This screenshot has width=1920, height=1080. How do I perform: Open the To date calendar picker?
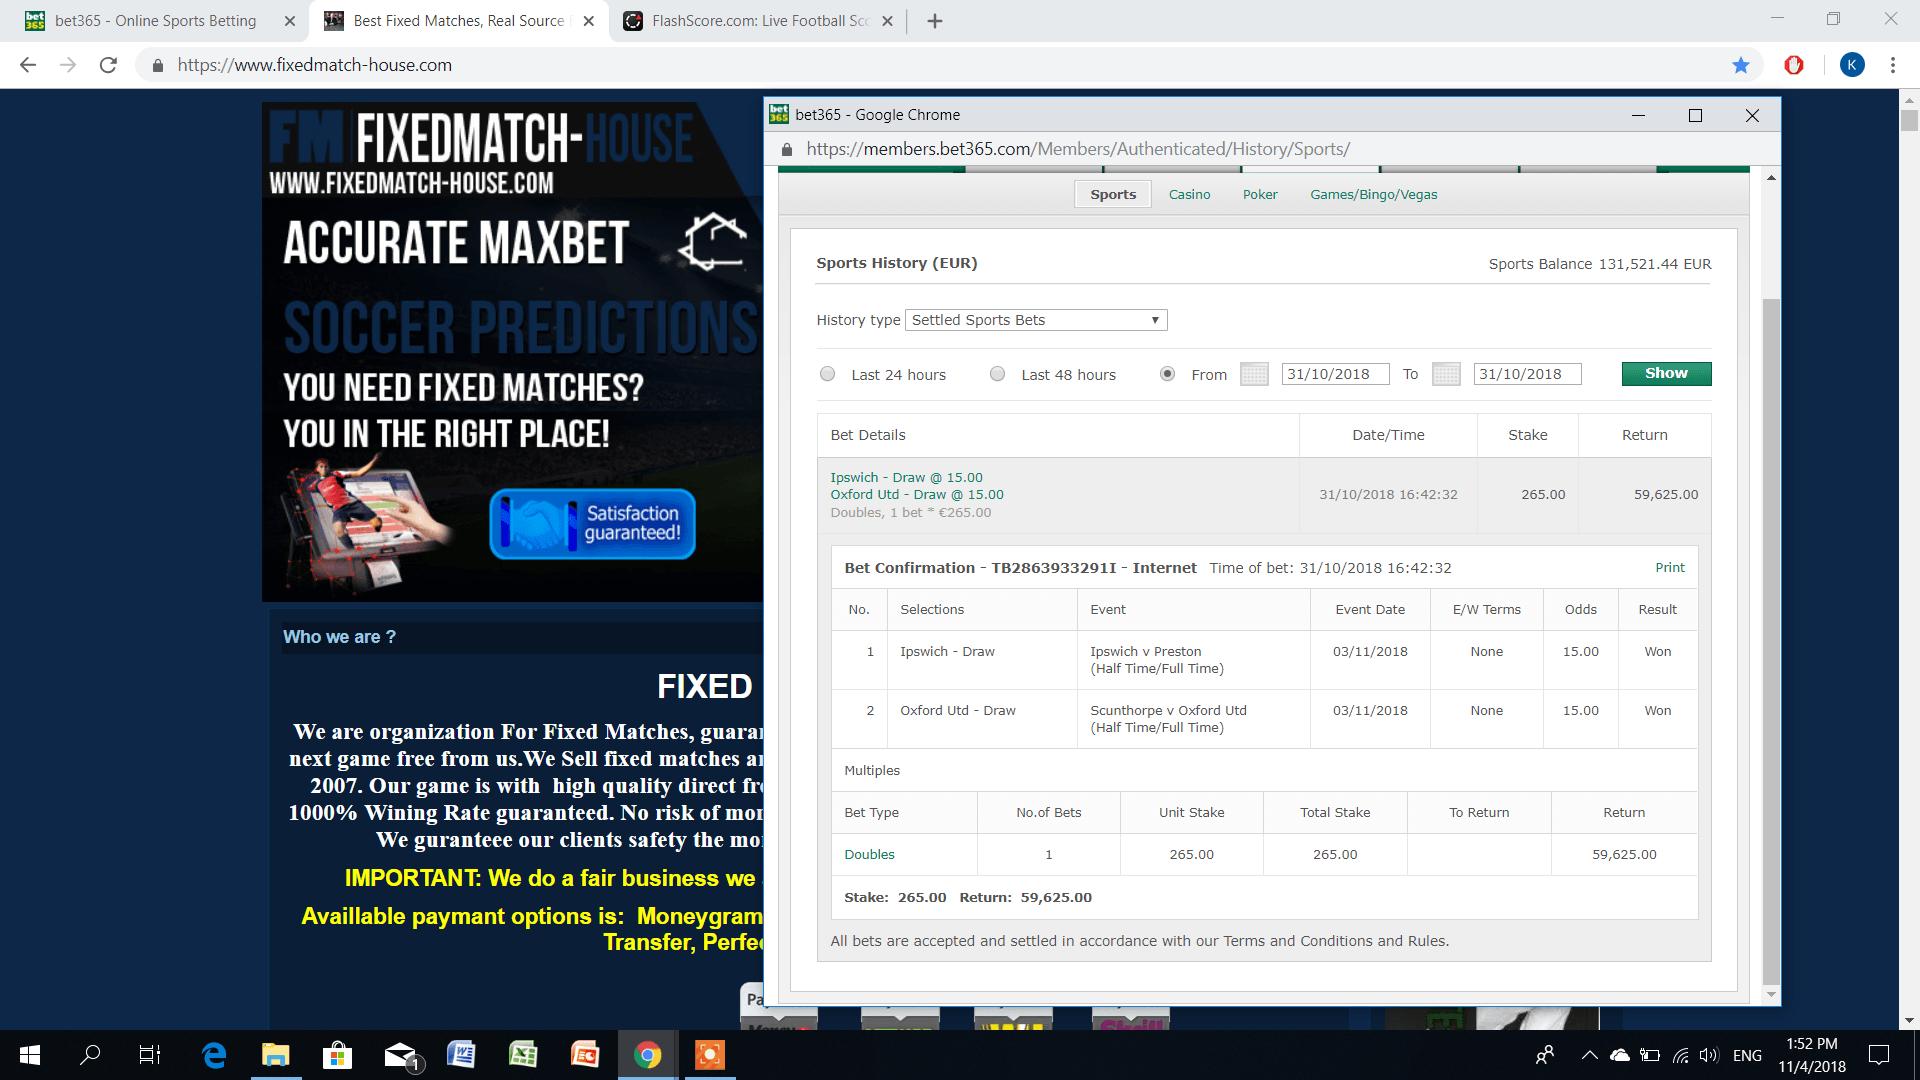(1446, 374)
